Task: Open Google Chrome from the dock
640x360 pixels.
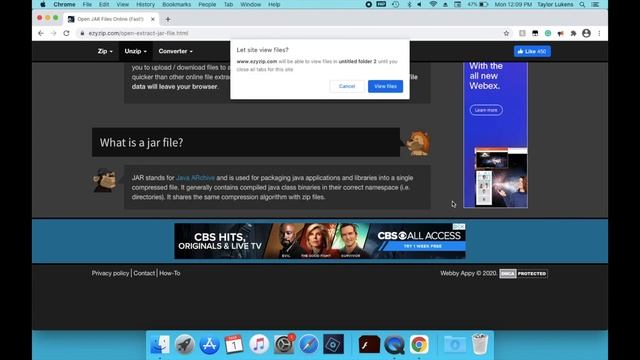Action: coord(419,344)
